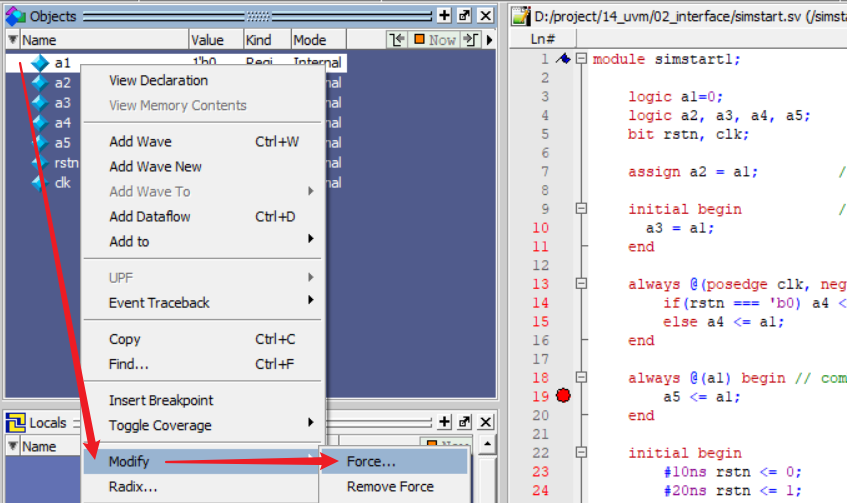Undock the Objects panel

[465, 16]
